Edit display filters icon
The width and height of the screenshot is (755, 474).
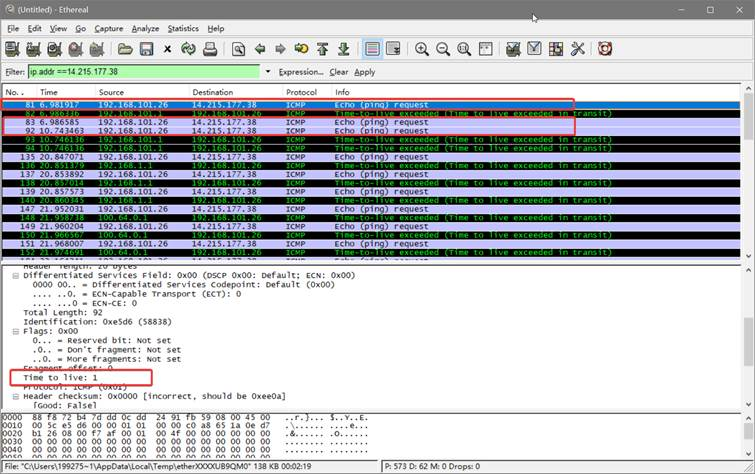[x=534, y=49]
